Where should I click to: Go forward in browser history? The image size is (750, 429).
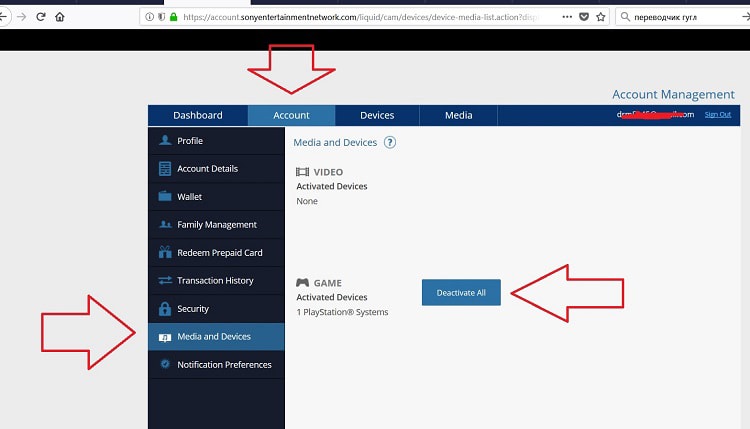[21, 17]
